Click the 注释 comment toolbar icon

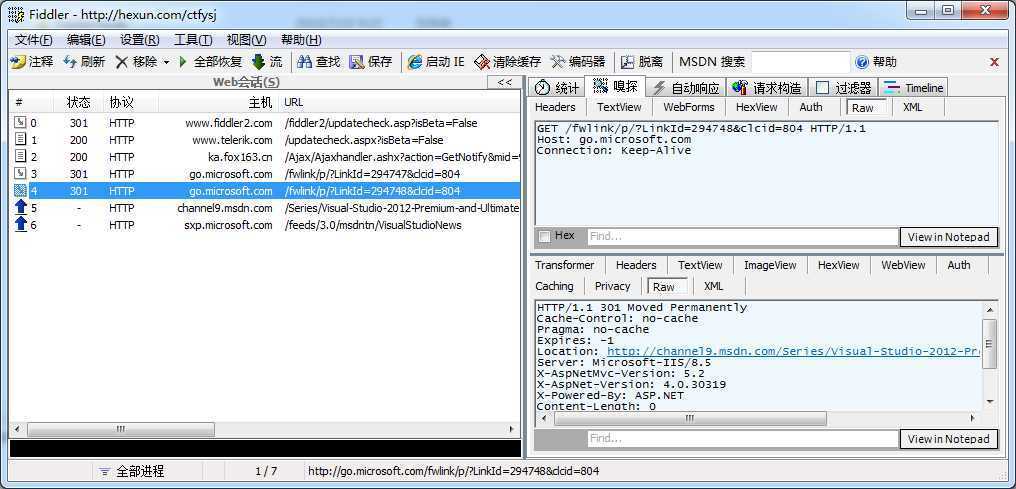(x=18, y=62)
